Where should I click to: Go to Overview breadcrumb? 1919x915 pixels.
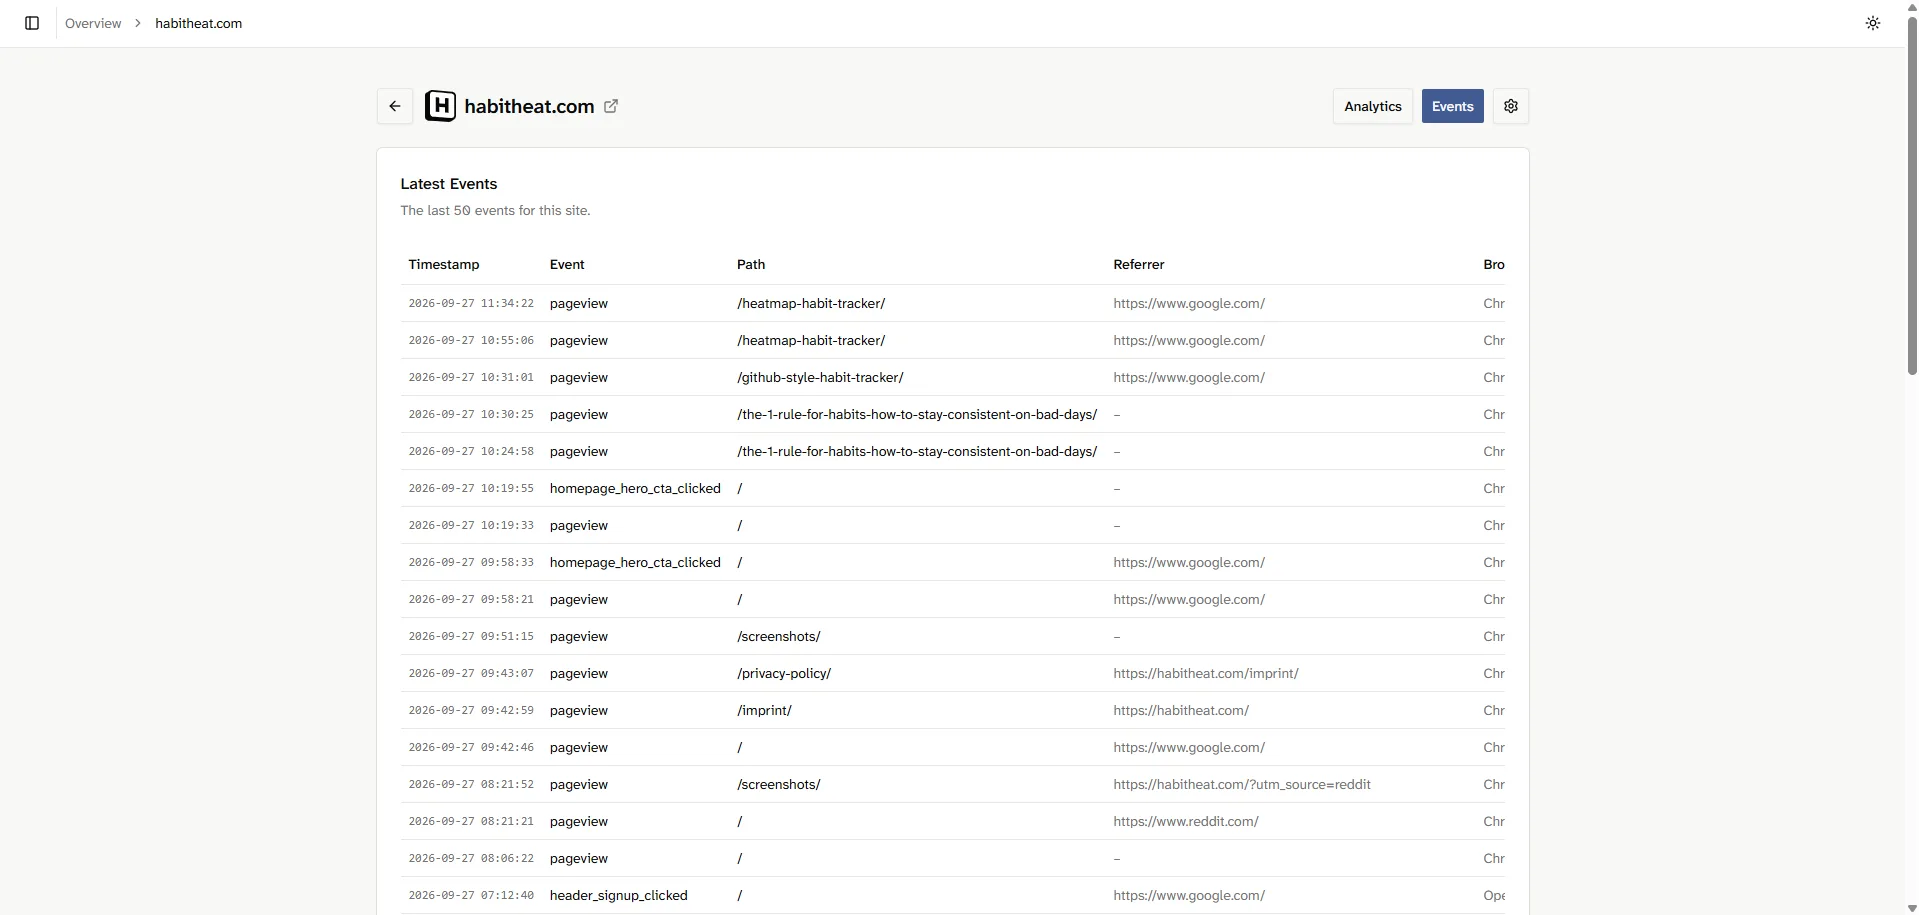coord(93,23)
